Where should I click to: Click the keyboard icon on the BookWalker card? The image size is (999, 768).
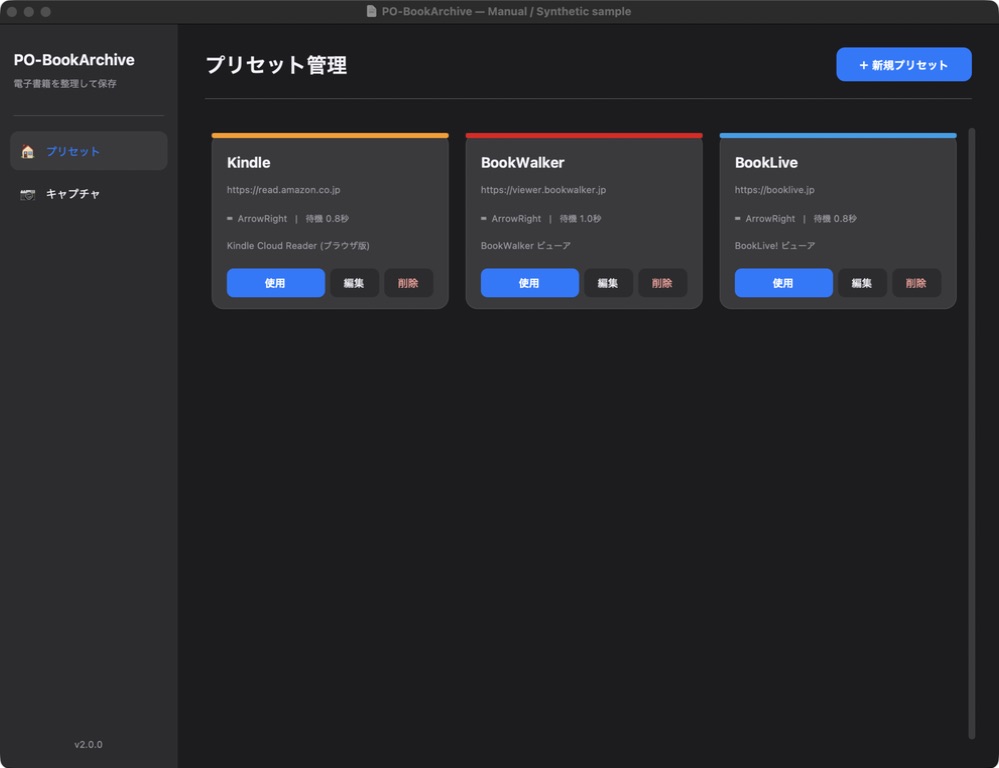pos(484,219)
